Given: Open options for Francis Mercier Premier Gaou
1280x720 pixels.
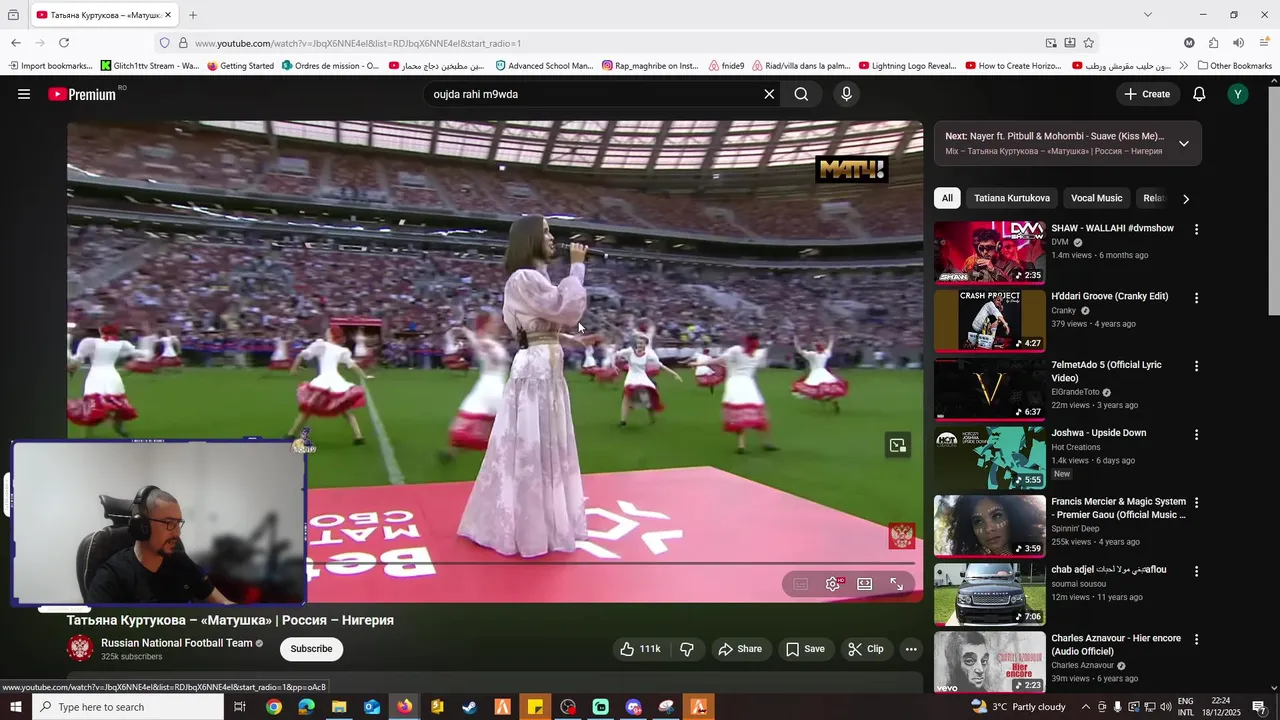Looking at the screenshot, I should (x=1196, y=503).
